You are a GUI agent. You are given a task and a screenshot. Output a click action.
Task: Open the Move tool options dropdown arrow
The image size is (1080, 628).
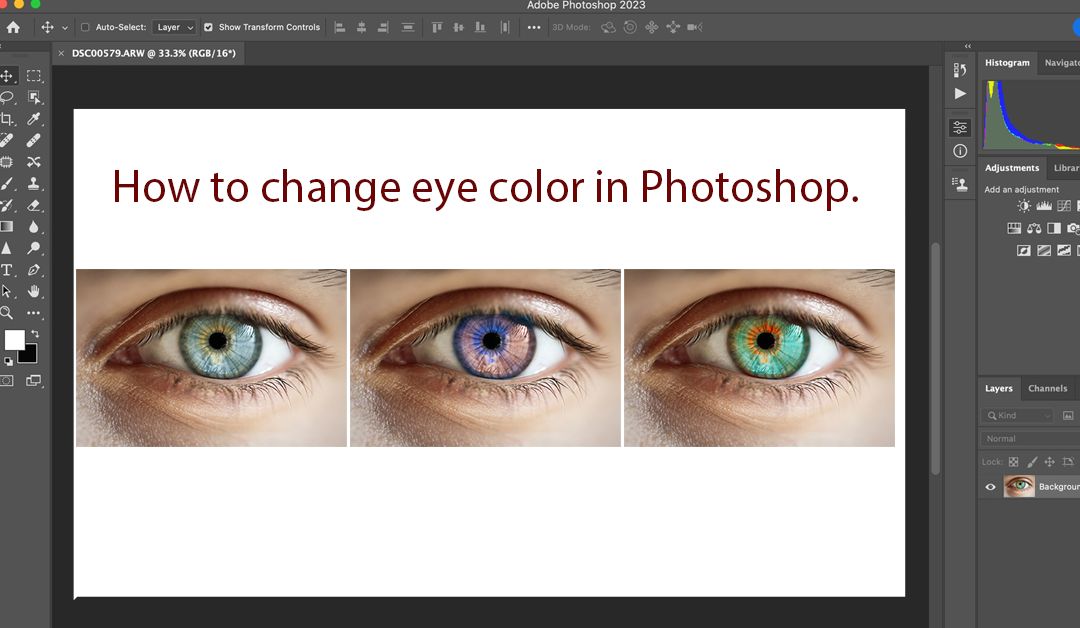point(63,27)
